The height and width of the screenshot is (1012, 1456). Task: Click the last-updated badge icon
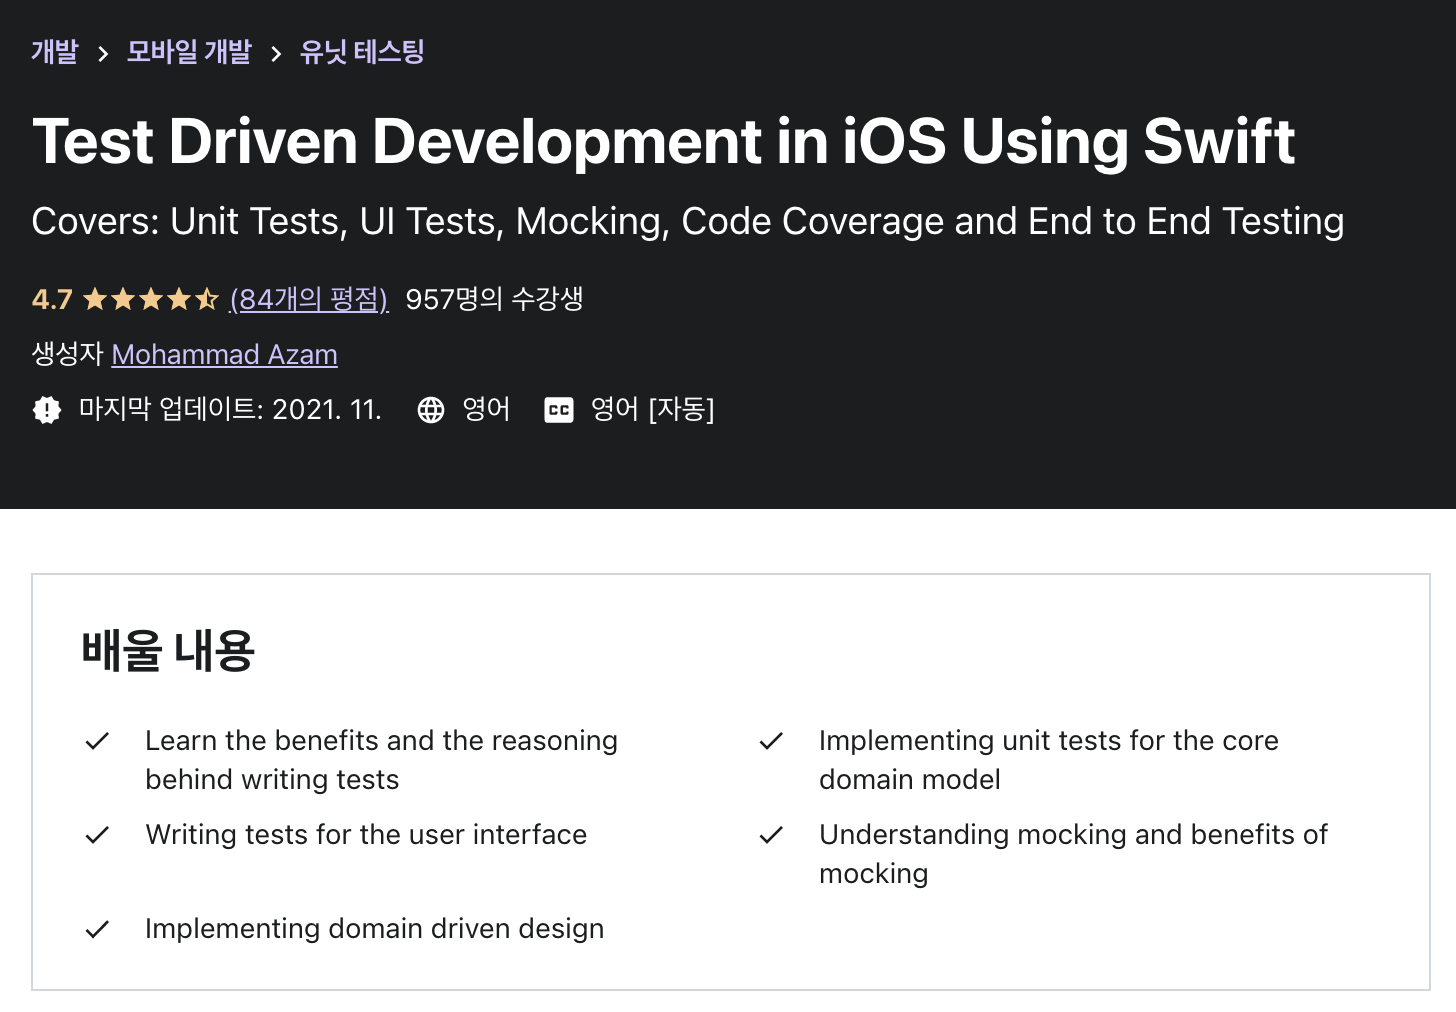click(47, 410)
